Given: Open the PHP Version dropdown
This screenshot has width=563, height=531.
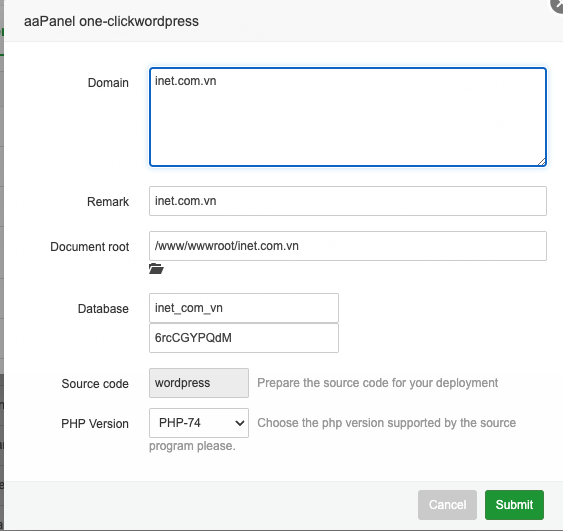Looking at the screenshot, I should tap(199, 423).
